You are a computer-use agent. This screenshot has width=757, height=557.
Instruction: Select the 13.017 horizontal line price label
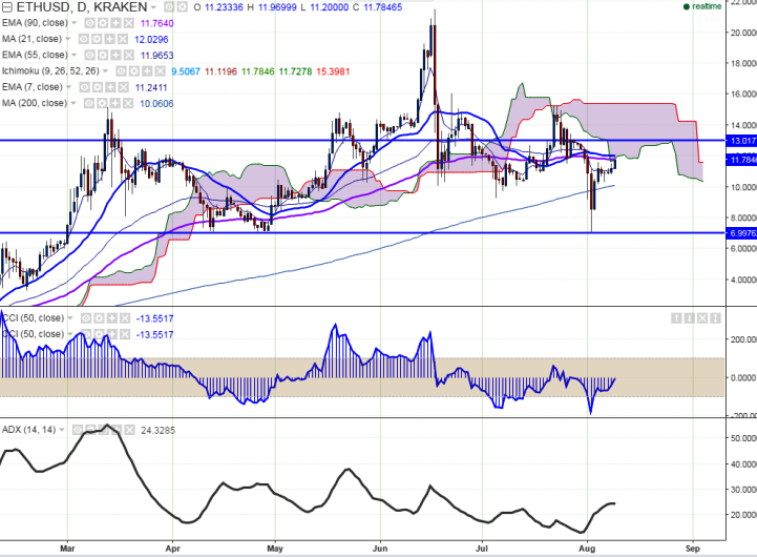click(741, 141)
